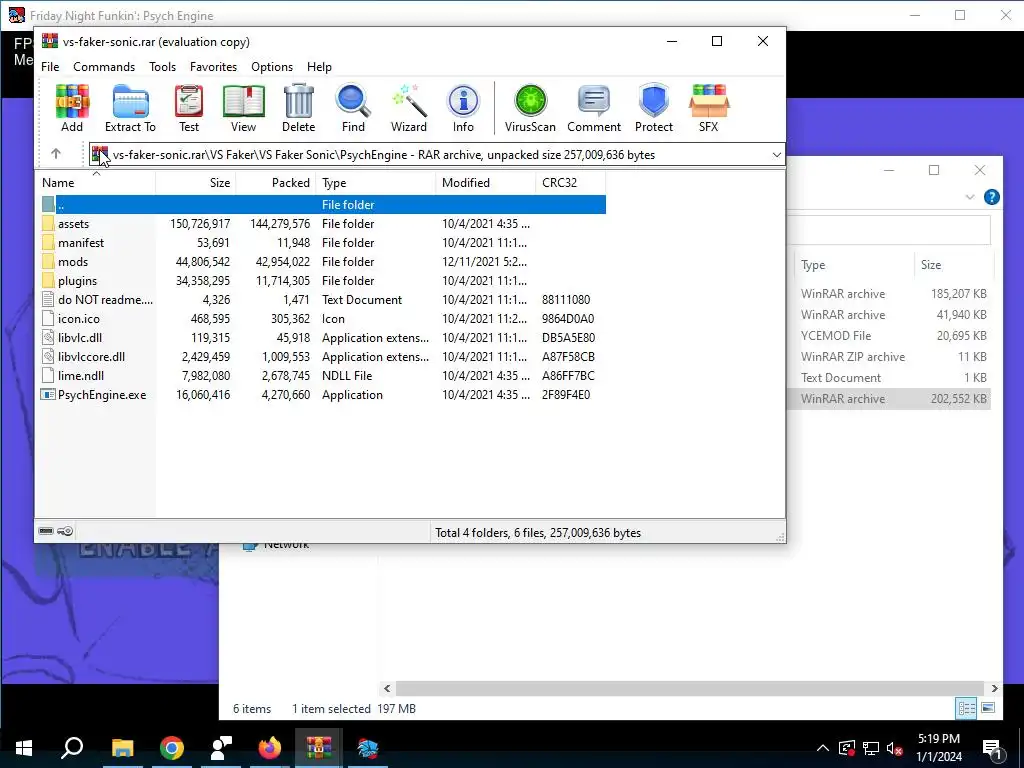Click the key password icon in status bar
1024x768 pixels.
[x=65, y=531]
